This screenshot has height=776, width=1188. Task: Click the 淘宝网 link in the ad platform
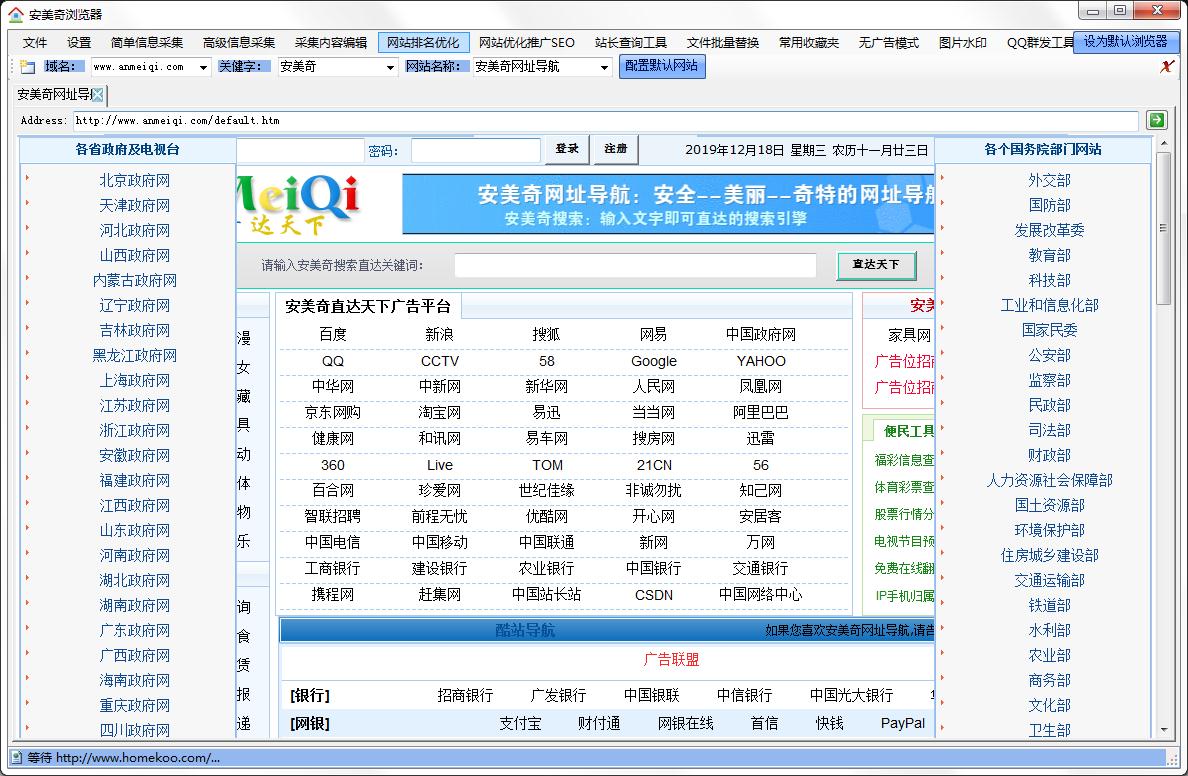[x=439, y=412]
